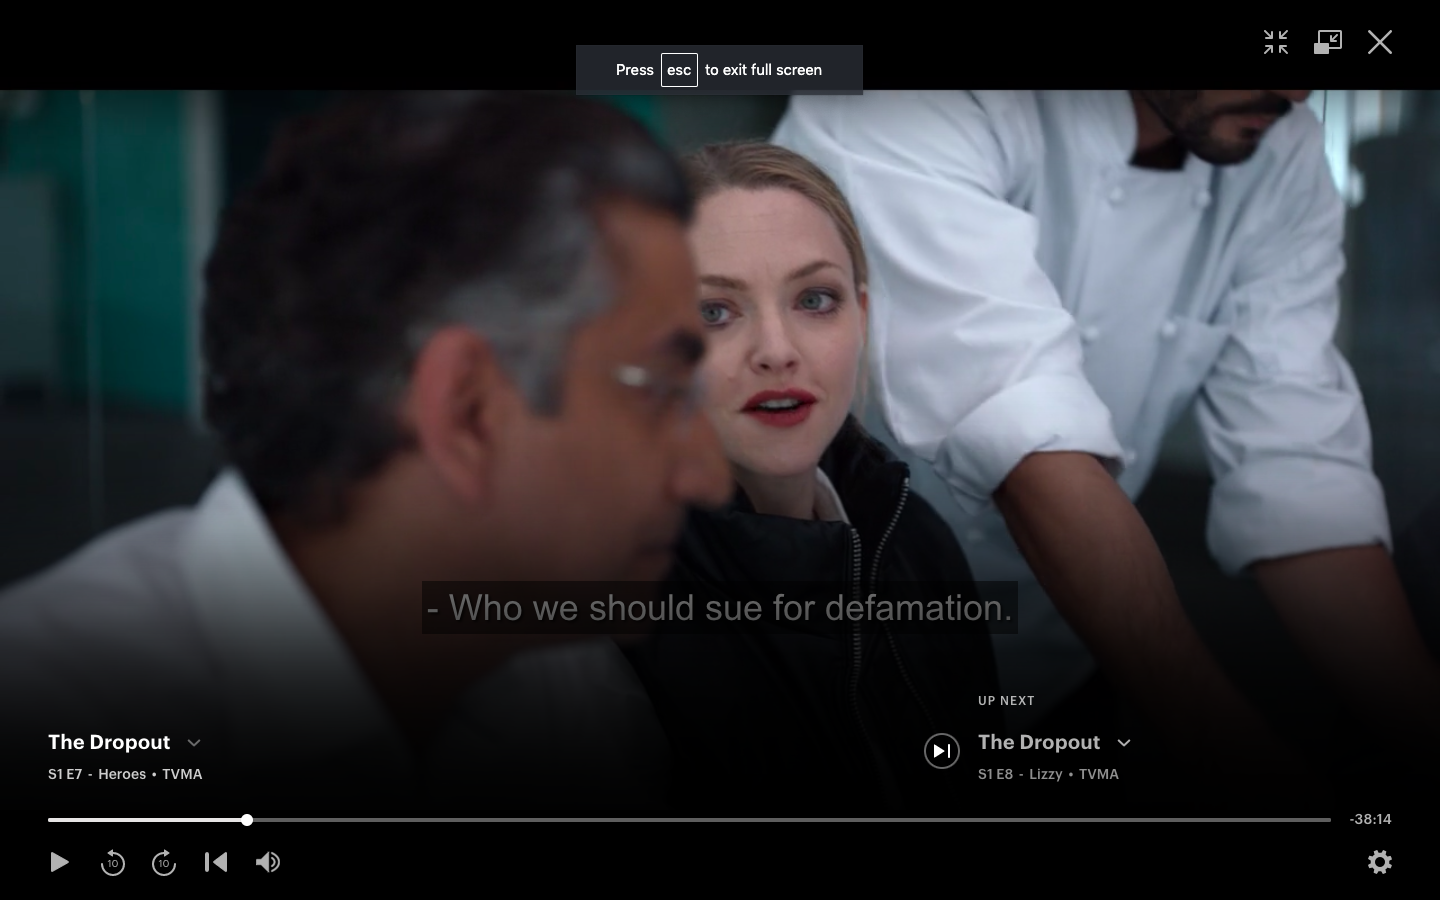This screenshot has height=900, width=1440.
Task: Play next episode via Up Next icon
Action: tap(942, 751)
